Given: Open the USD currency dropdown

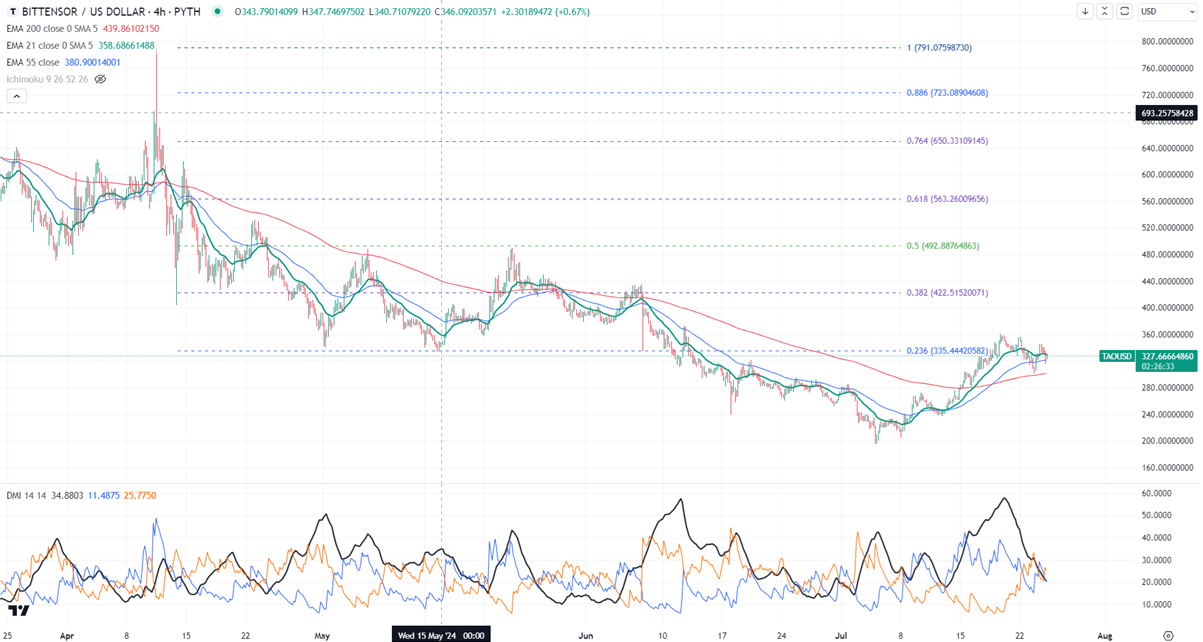Looking at the screenshot, I should (x=1167, y=12).
